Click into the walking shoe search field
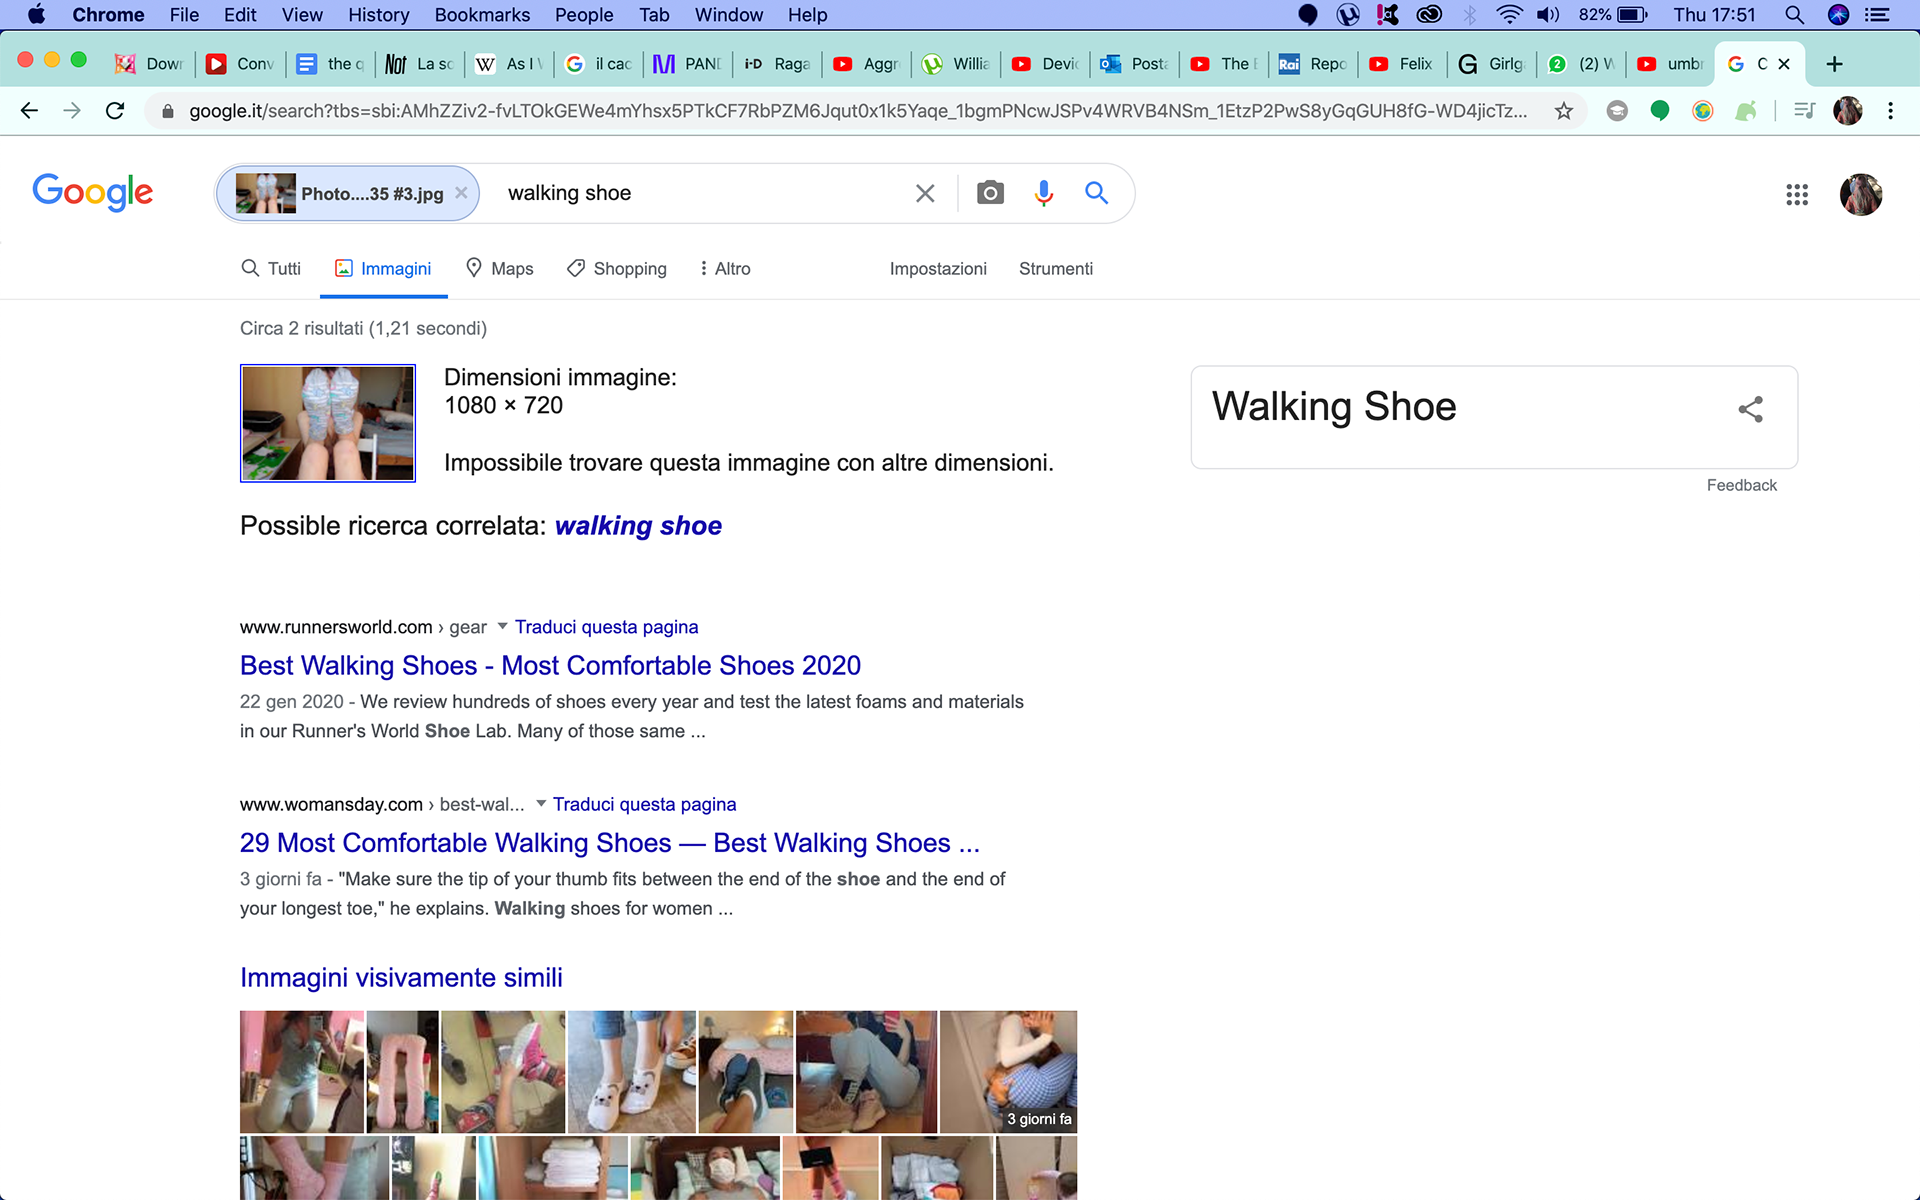1920x1200 pixels. (x=700, y=193)
